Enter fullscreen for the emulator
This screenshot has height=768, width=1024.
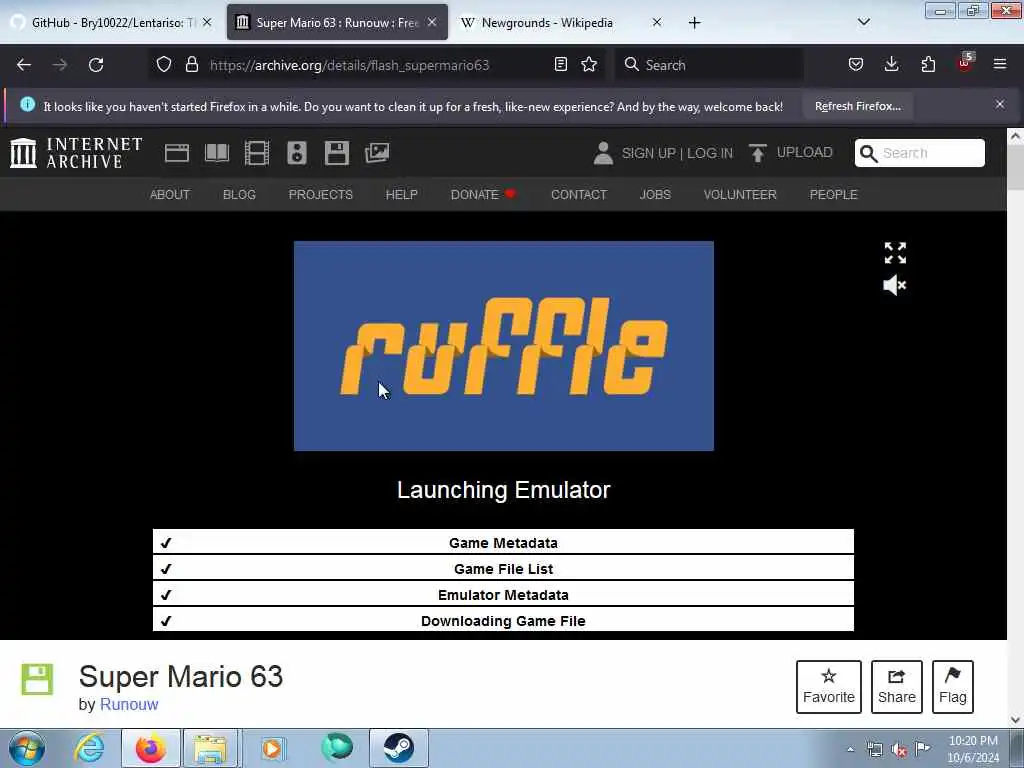pyautogui.click(x=895, y=253)
